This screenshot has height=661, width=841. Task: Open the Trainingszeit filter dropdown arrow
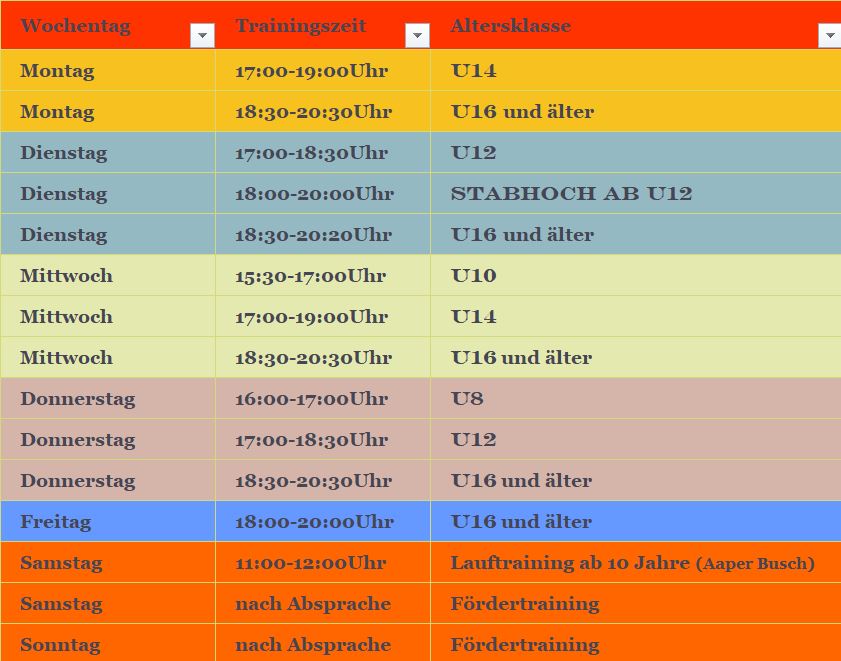[x=417, y=36]
